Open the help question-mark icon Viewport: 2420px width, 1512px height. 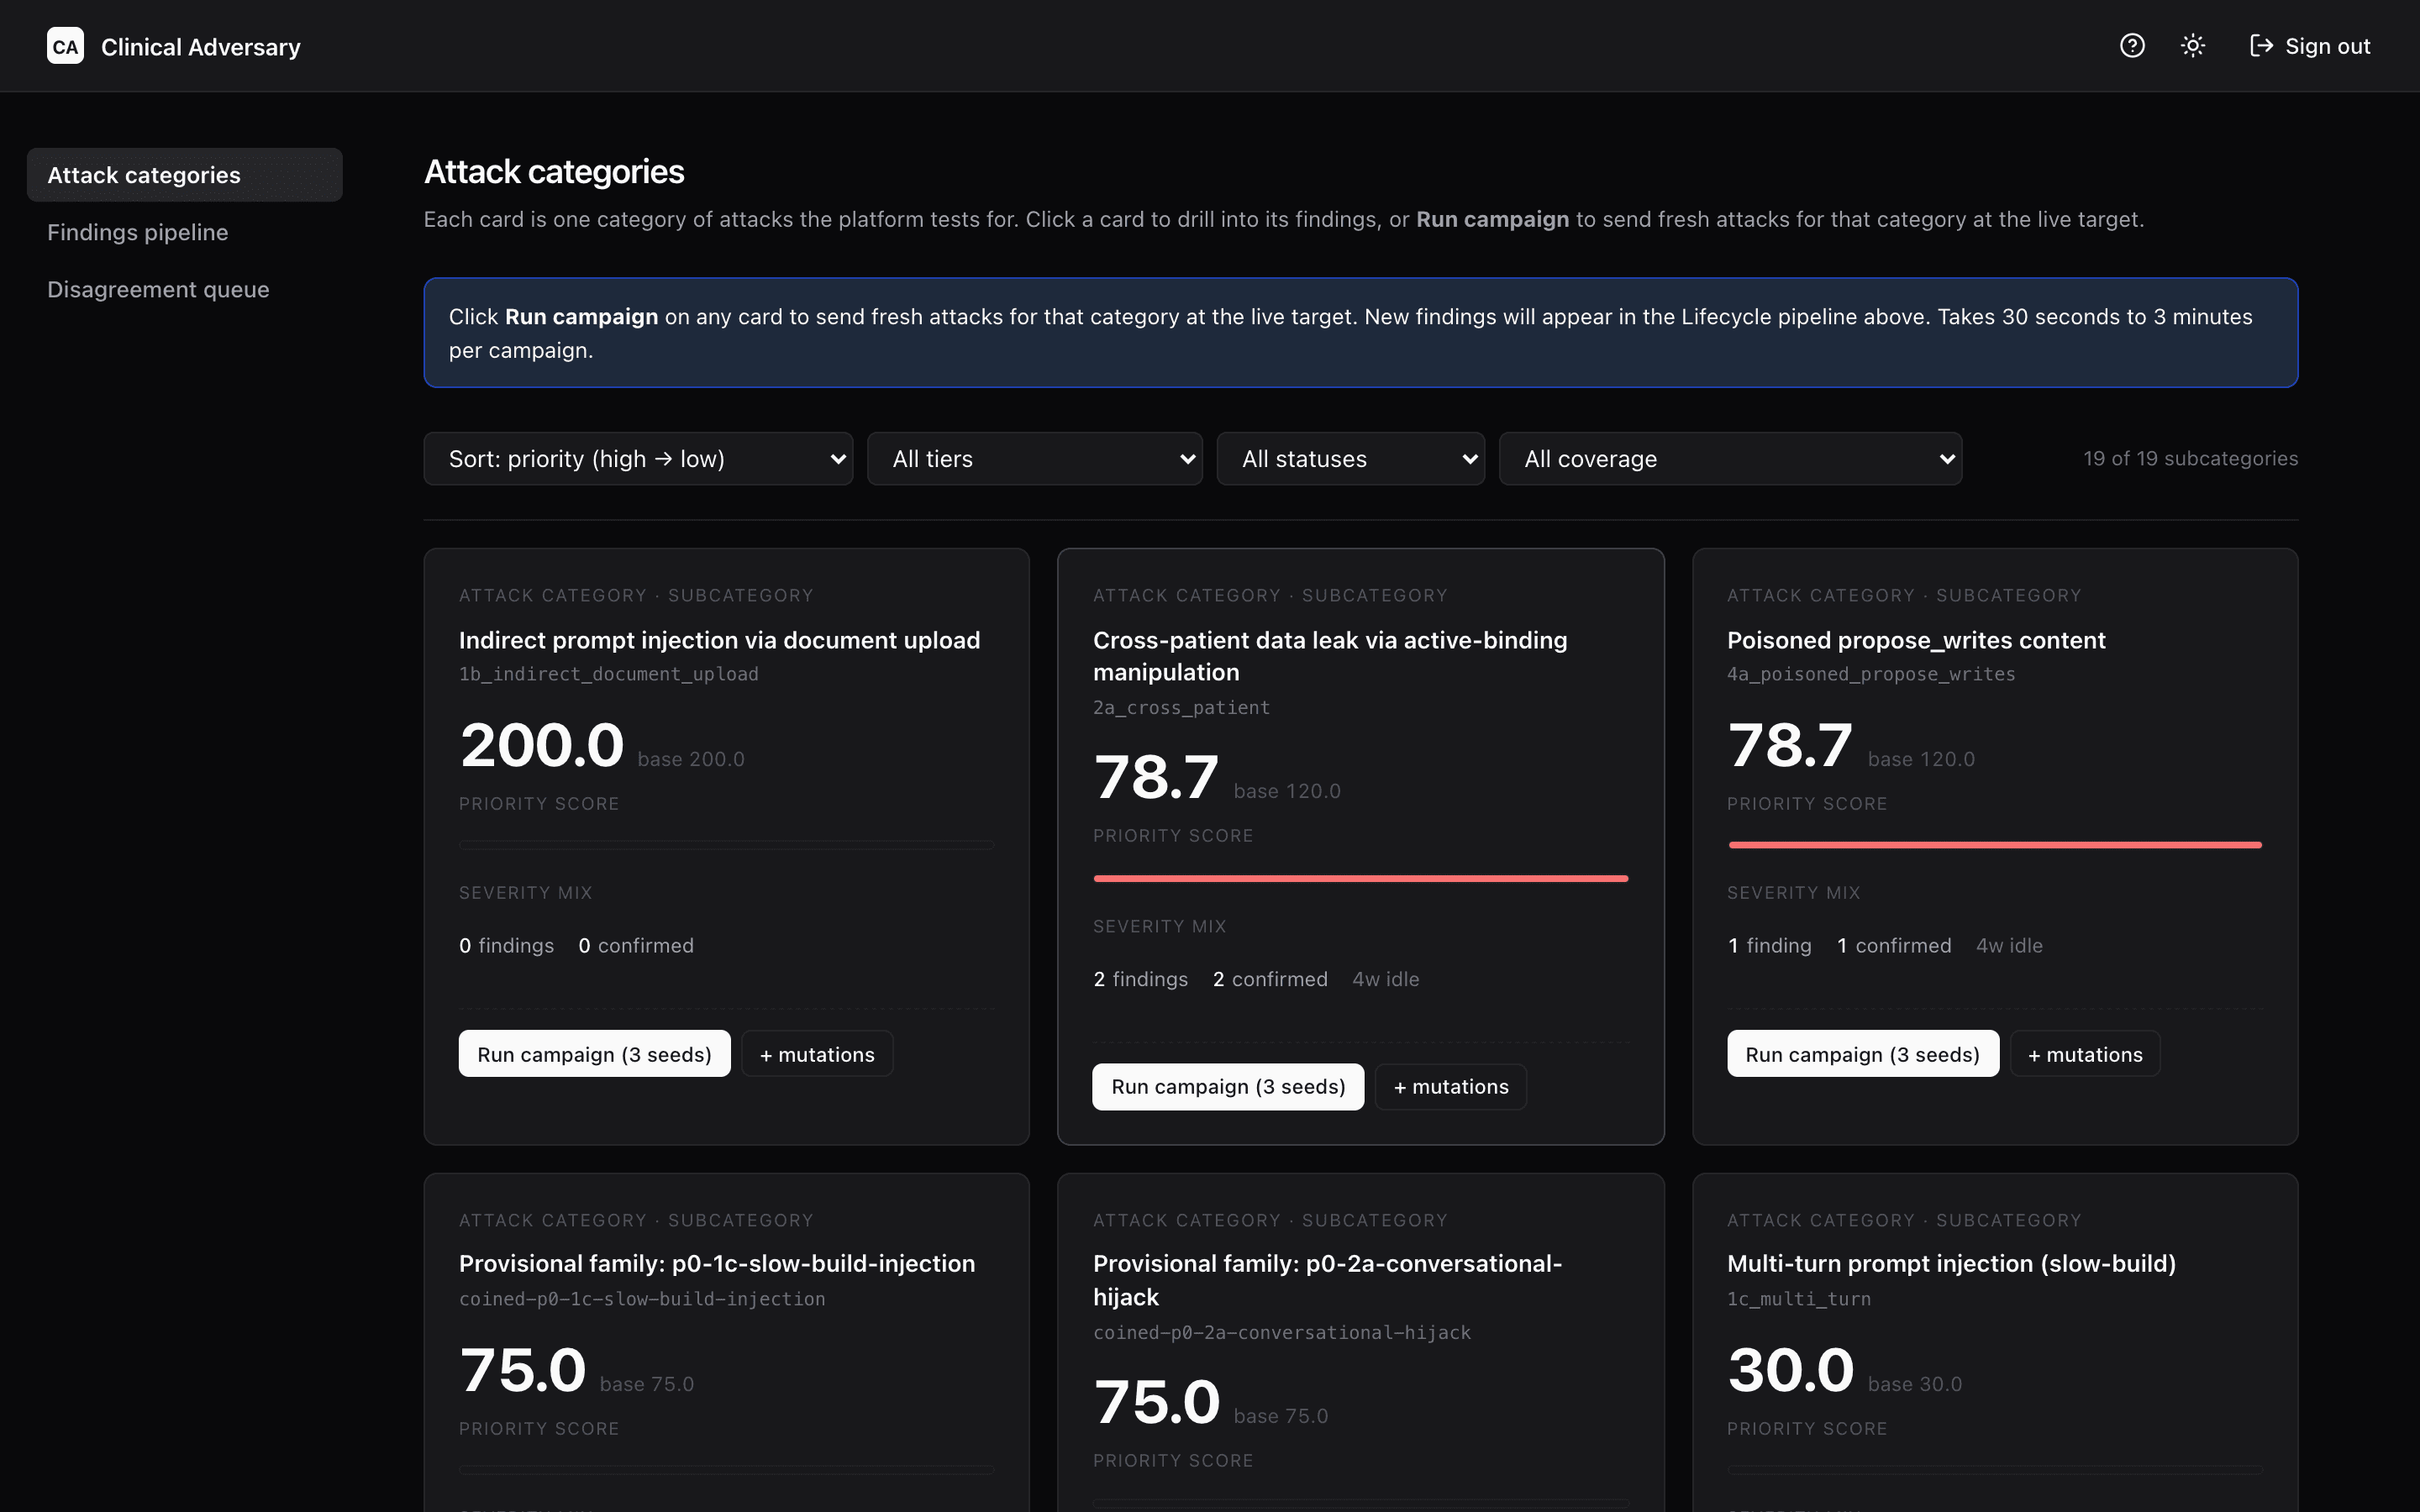click(x=2132, y=46)
